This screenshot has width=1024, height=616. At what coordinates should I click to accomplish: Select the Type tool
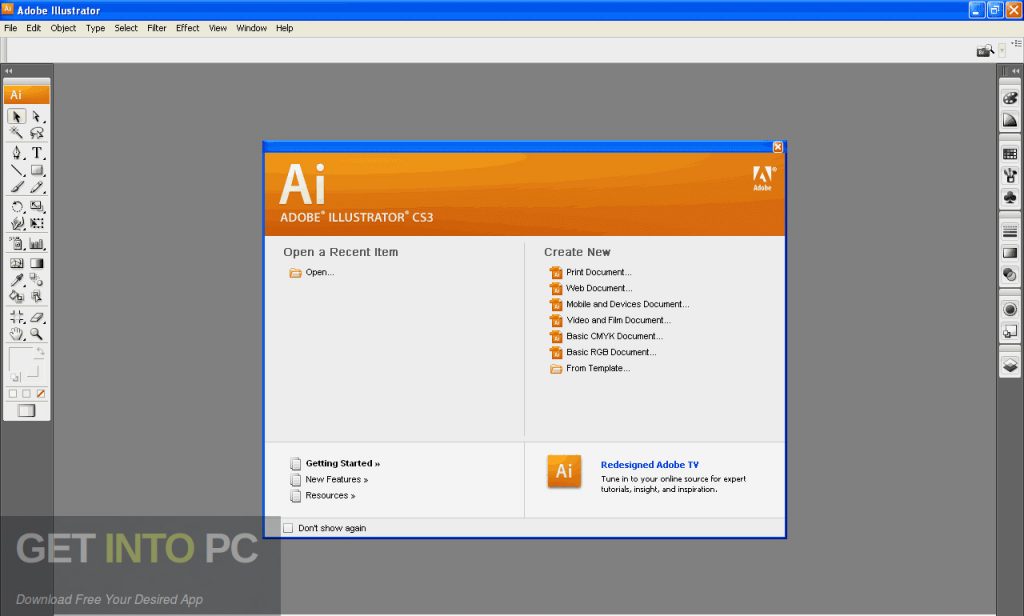(x=37, y=153)
